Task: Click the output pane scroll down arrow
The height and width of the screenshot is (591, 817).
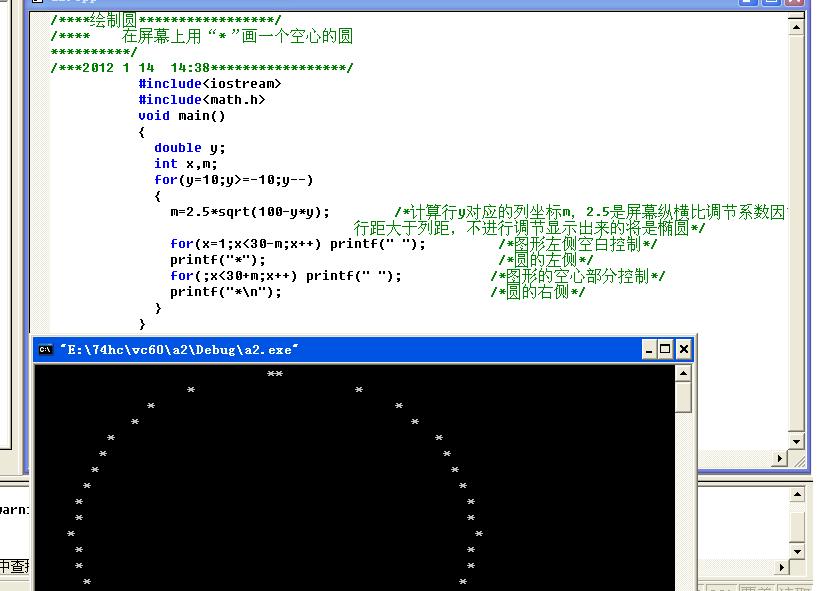Action: (x=797, y=551)
